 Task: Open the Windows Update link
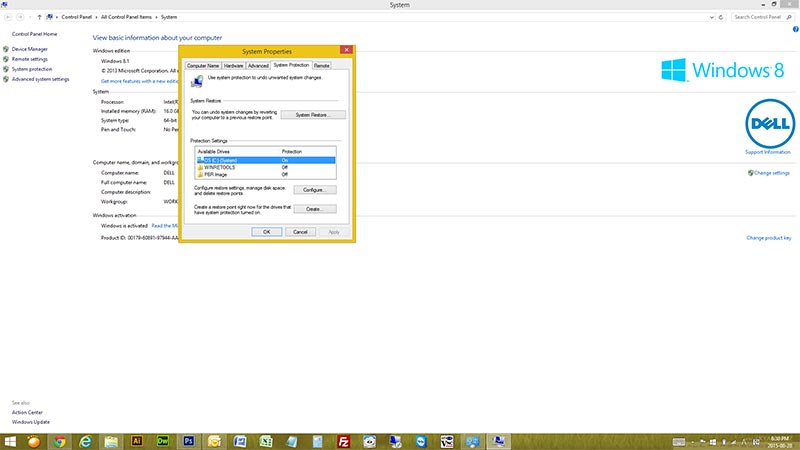[31, 422]
